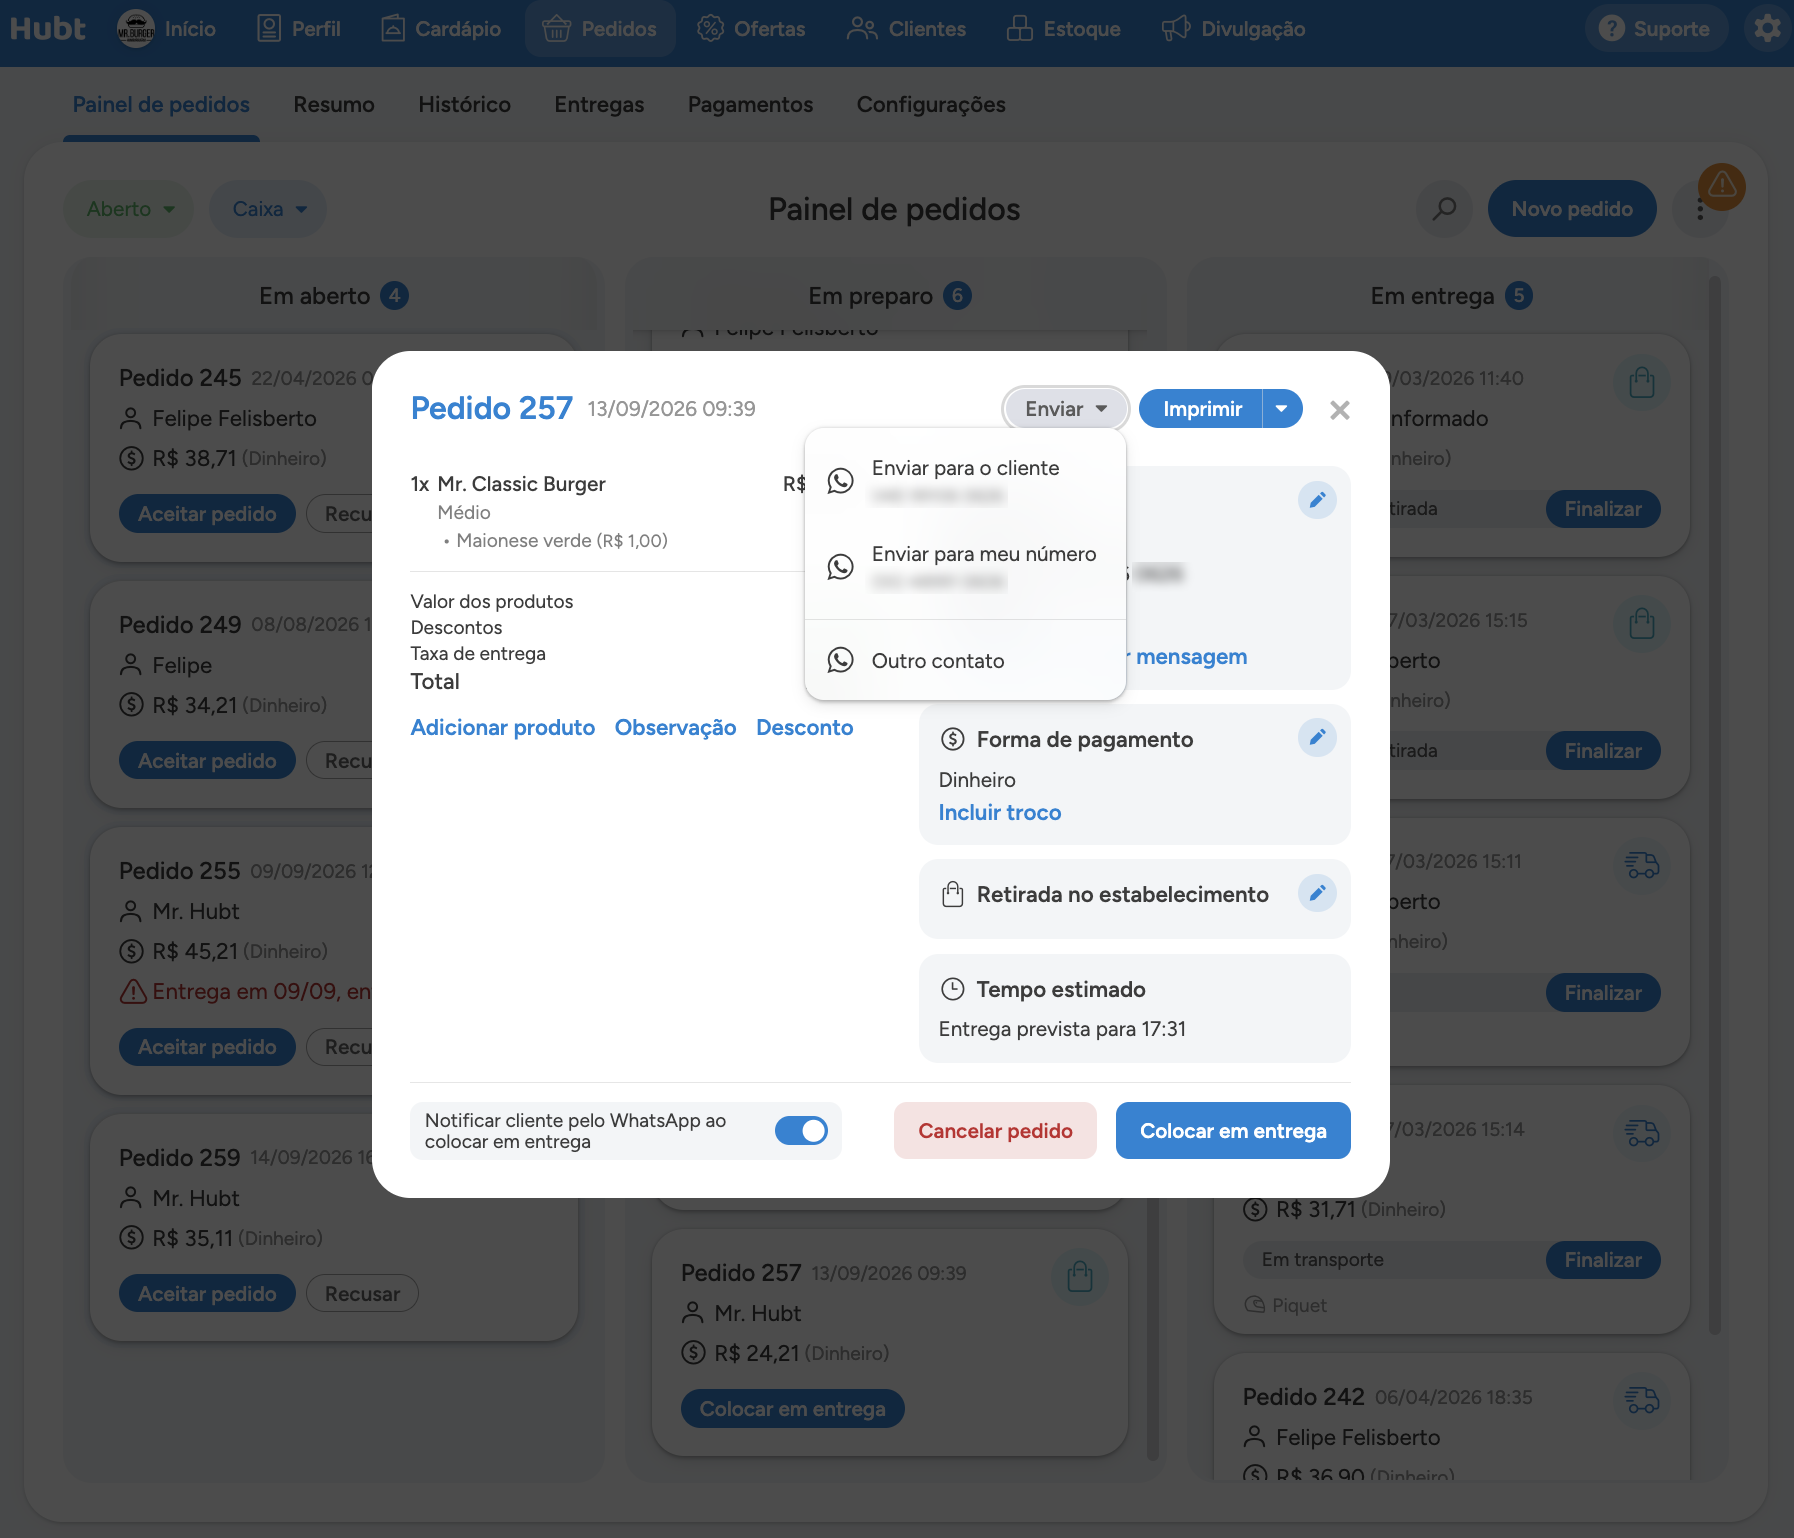The width and height of the screenshot is (1794, 1538).
Task: Click Cancelar pedido button
Action: click(x=995, y=1131)
